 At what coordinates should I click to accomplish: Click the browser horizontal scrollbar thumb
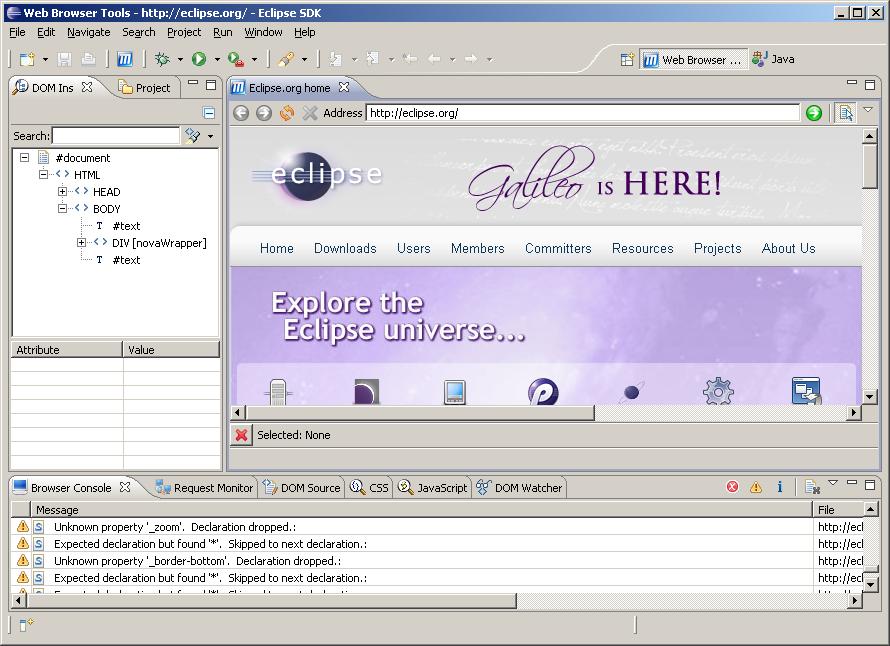pyautogui.click(x=419, y=413)
